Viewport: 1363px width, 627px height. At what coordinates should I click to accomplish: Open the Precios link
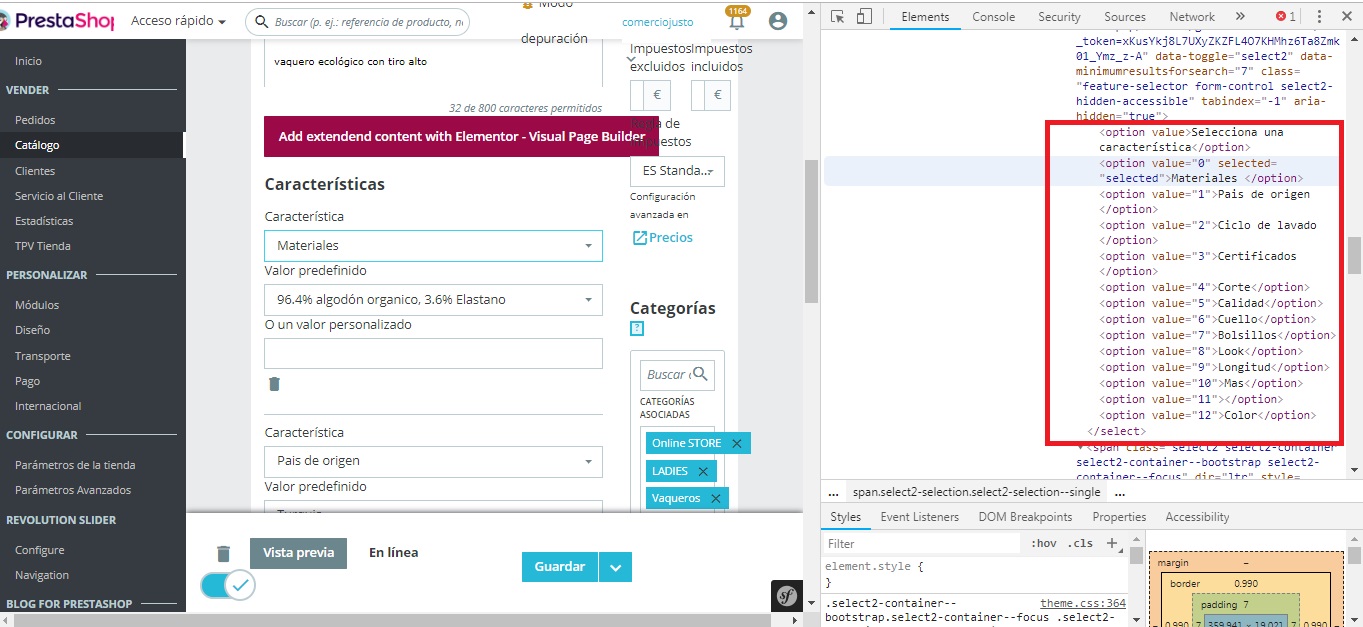coord(671,238)
